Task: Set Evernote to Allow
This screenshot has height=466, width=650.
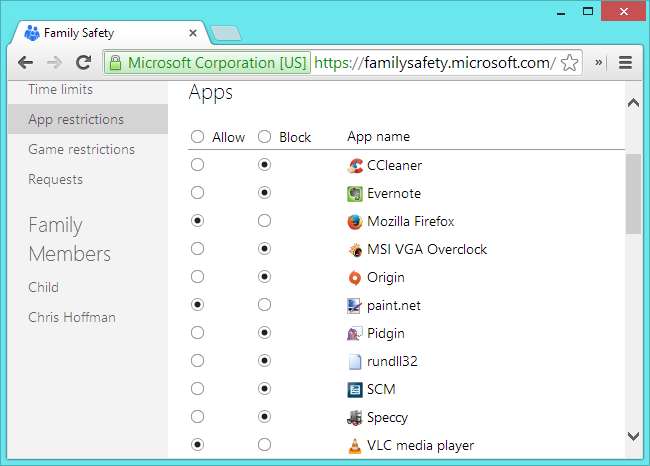Action: pyautogui.click(x=197, y=192)
